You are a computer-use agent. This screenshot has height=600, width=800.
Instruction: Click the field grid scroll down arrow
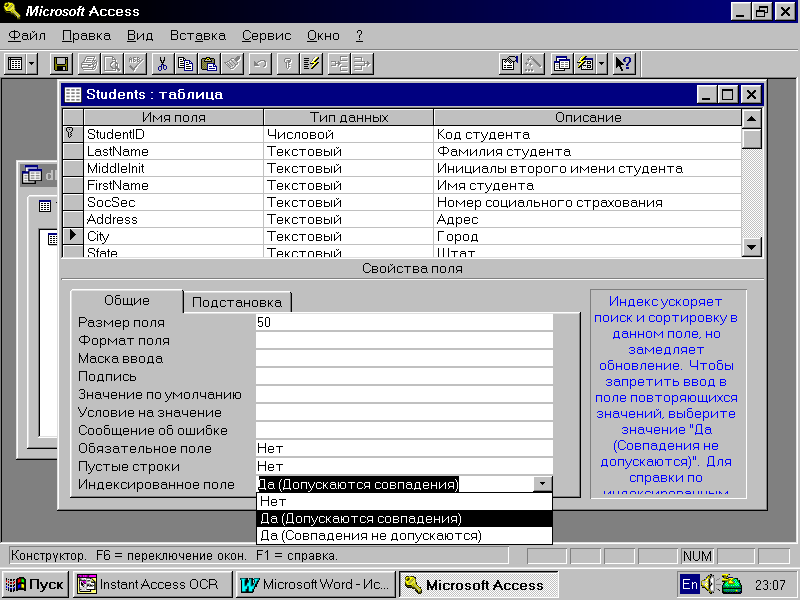[x=752, y=247]
